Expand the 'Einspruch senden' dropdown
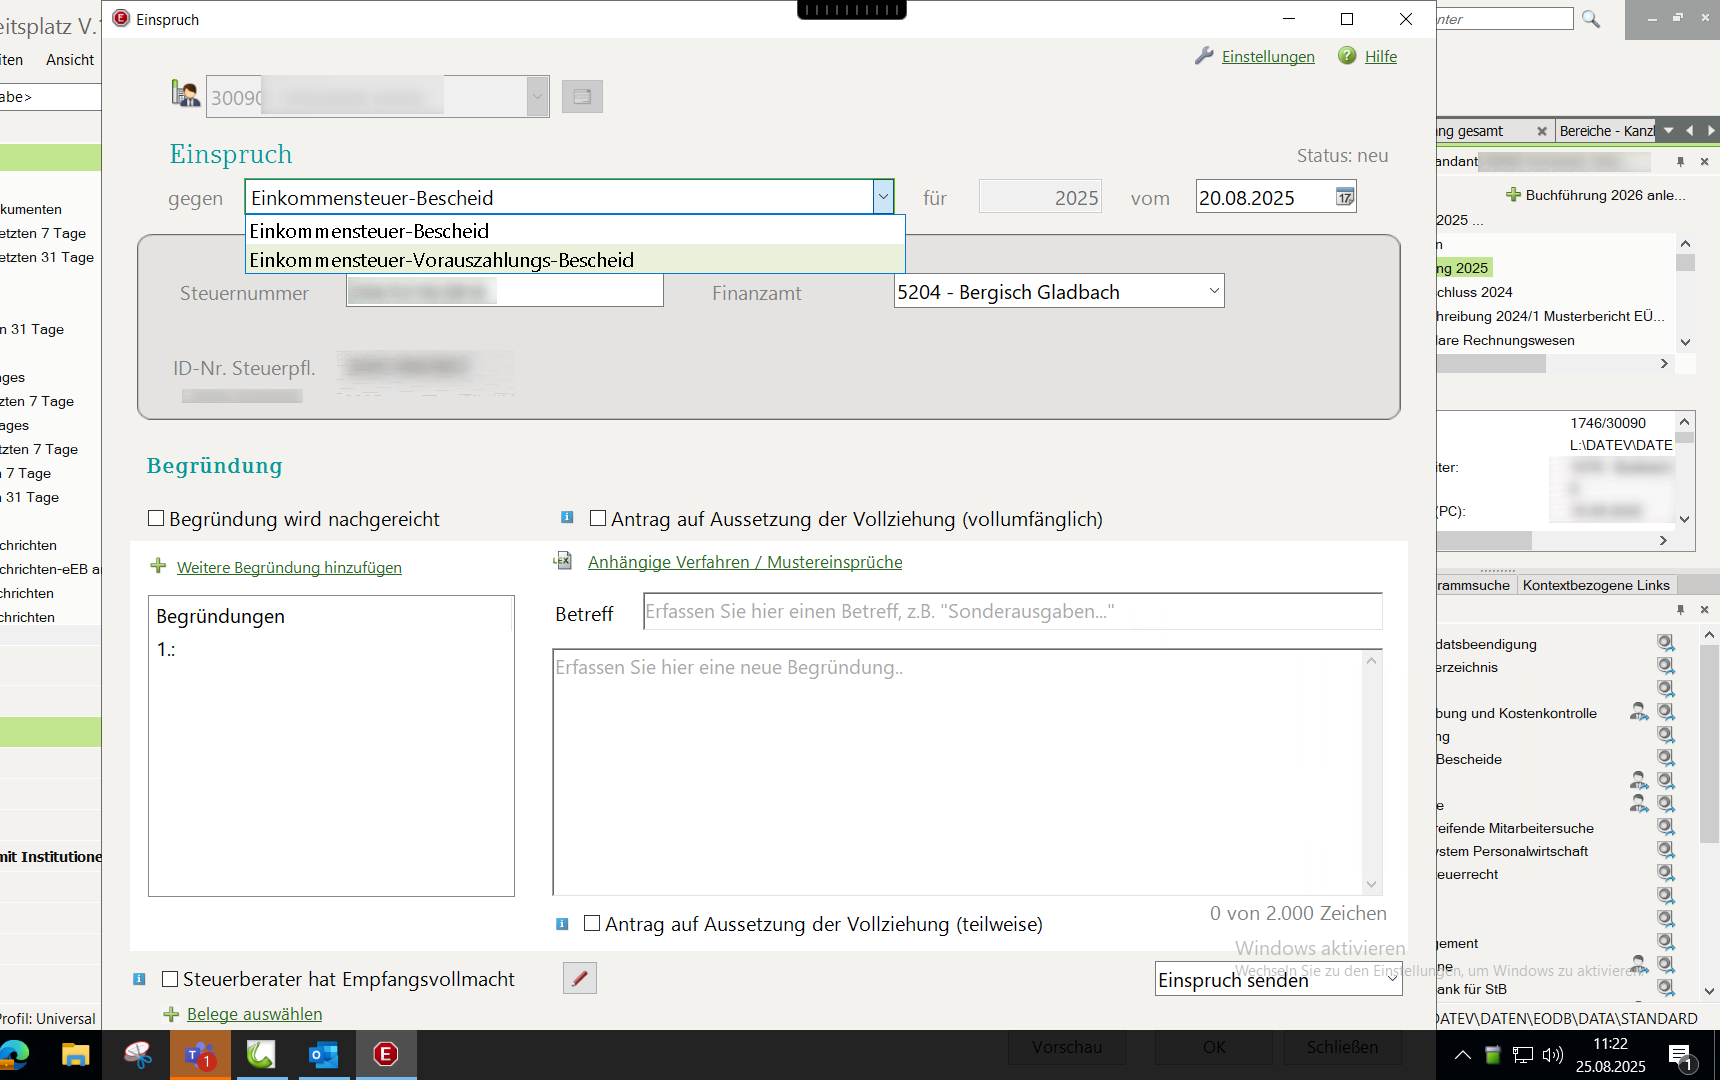The height and width of the screenshot is (1080, 1720). coord(1391,979)
